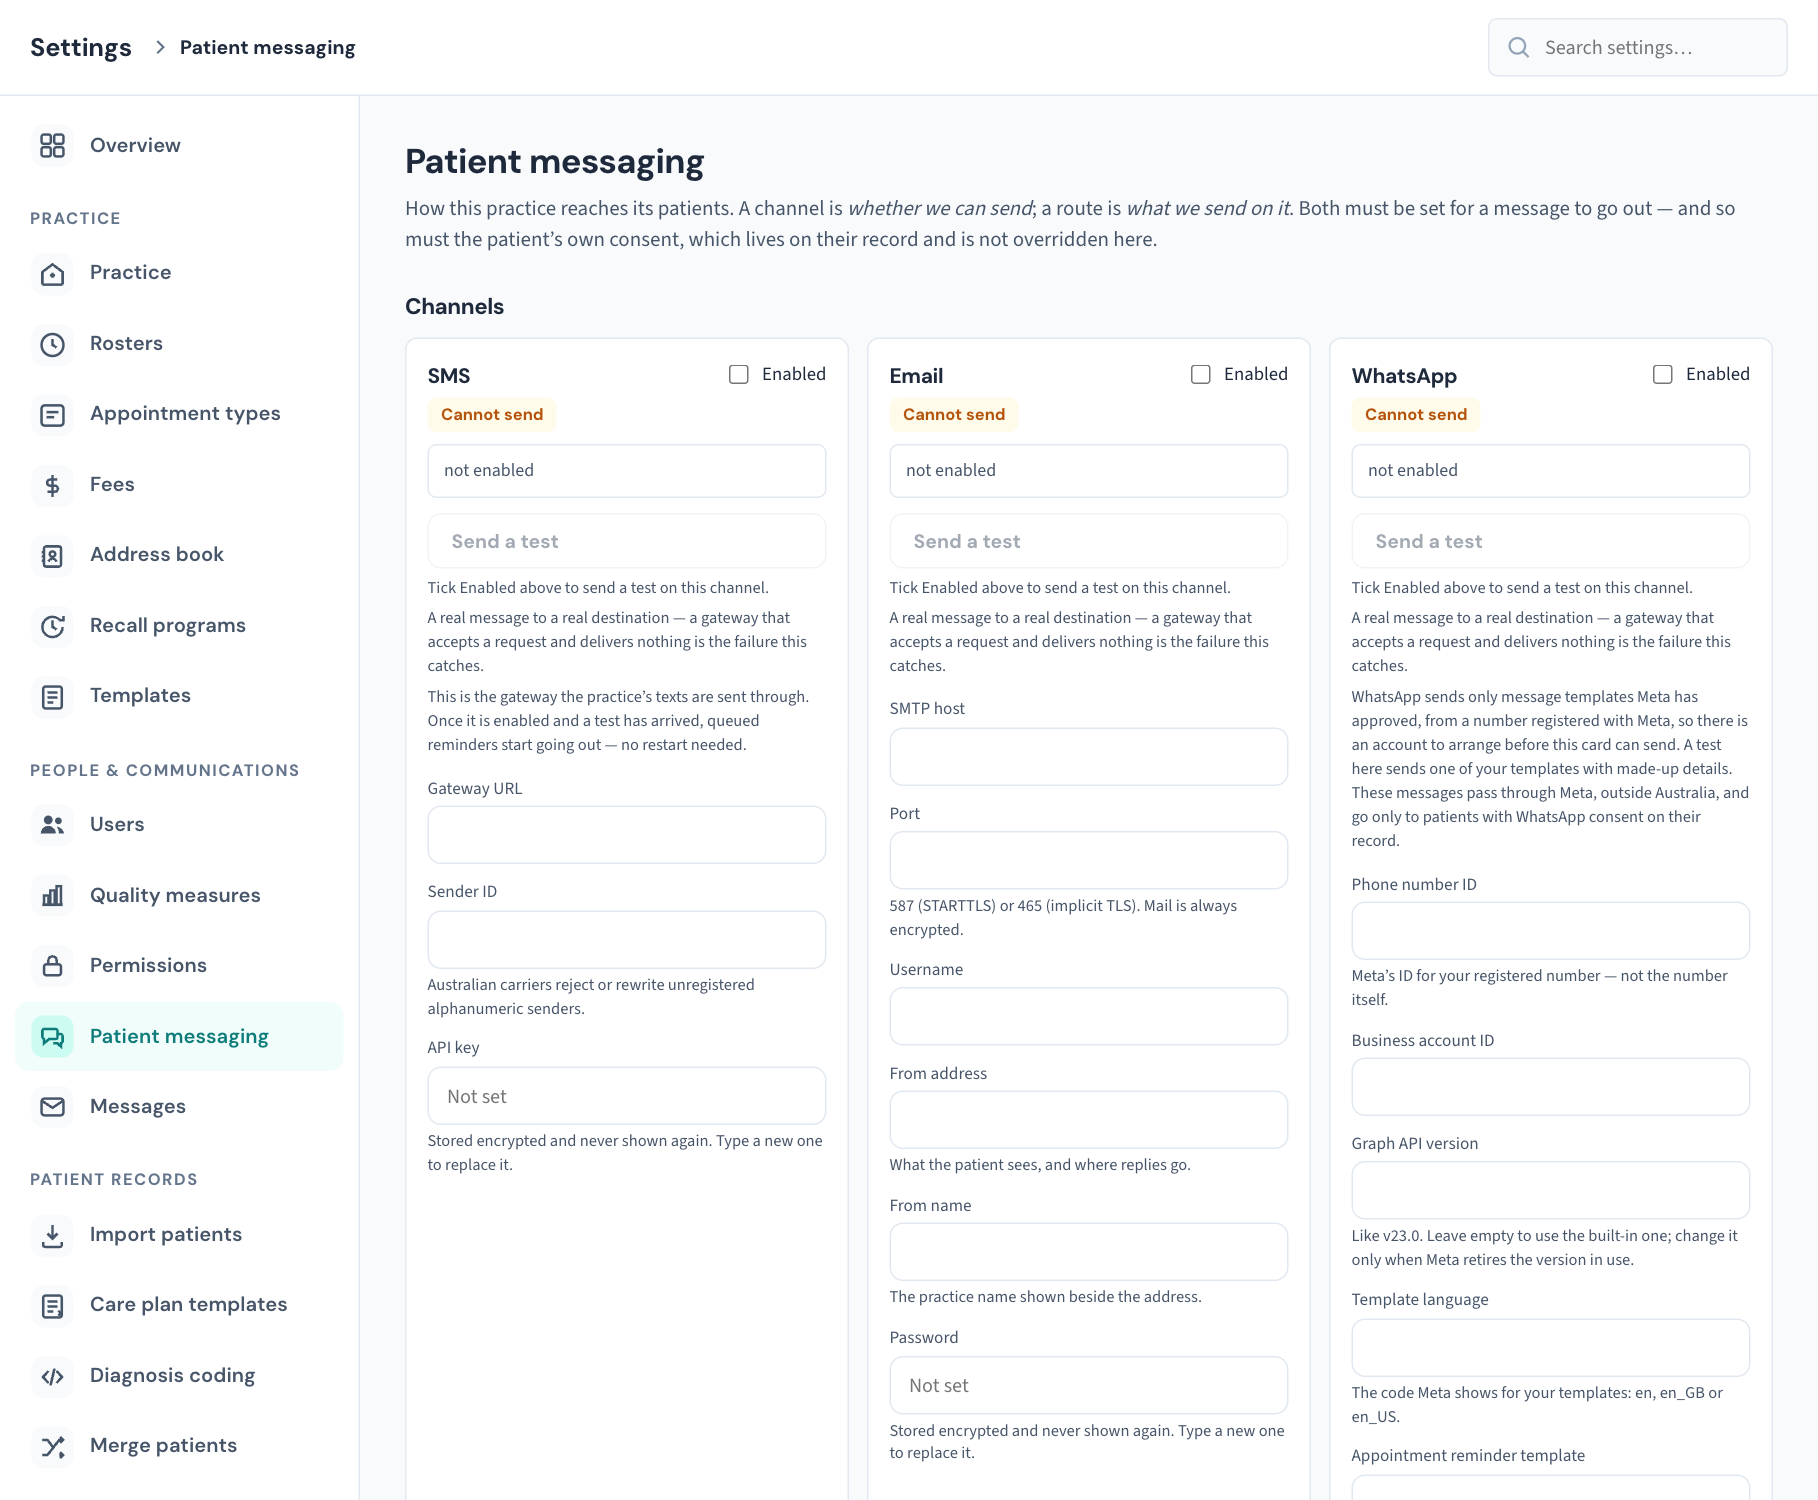
Task: Click the Recall programs icon
Action: pyautogui.click(x=52, y=627)
